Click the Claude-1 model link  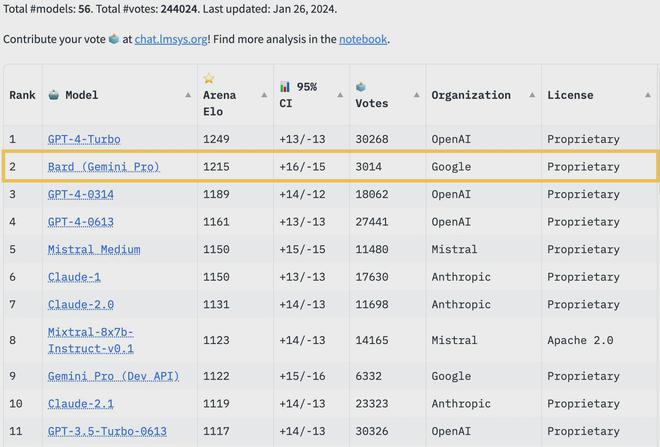[x=74, y=277]
